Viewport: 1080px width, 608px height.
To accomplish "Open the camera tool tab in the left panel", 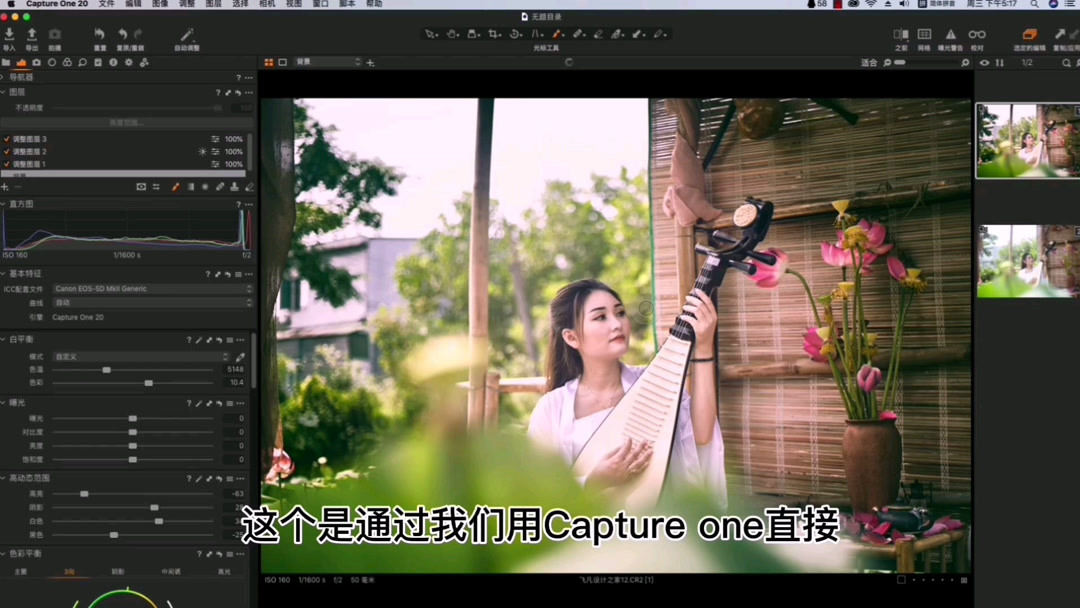I will 36,62.
